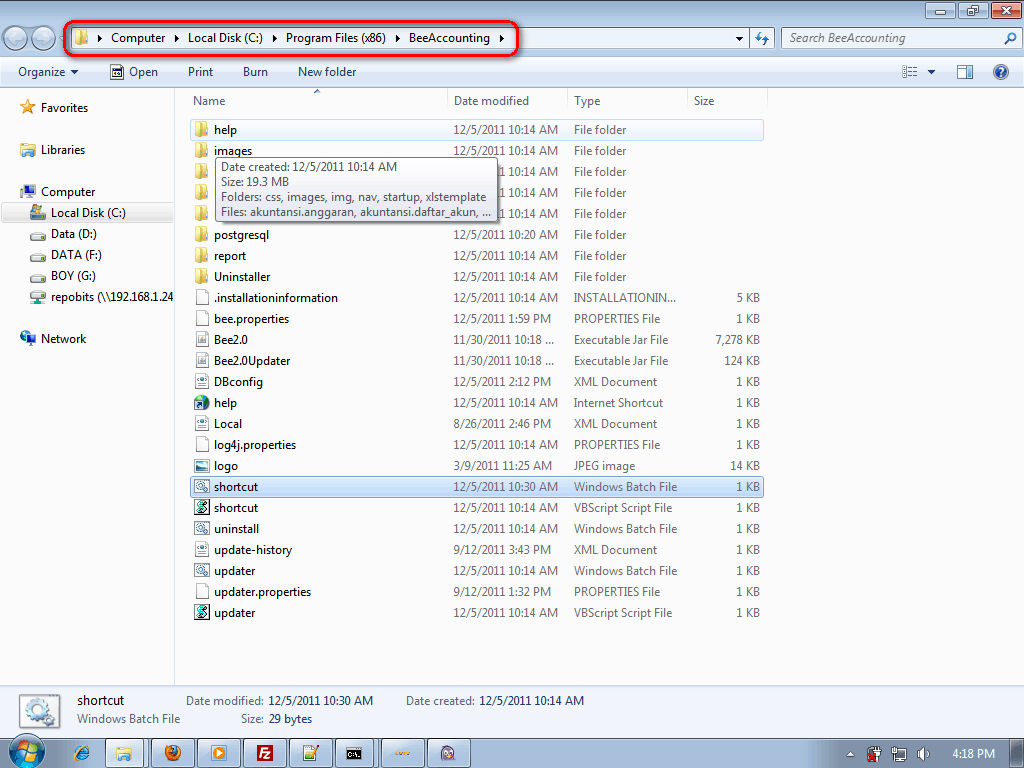Select Local Disk (C:) in navigation pane
Viewport: 1024px width, 768px height.
point(88,213)
